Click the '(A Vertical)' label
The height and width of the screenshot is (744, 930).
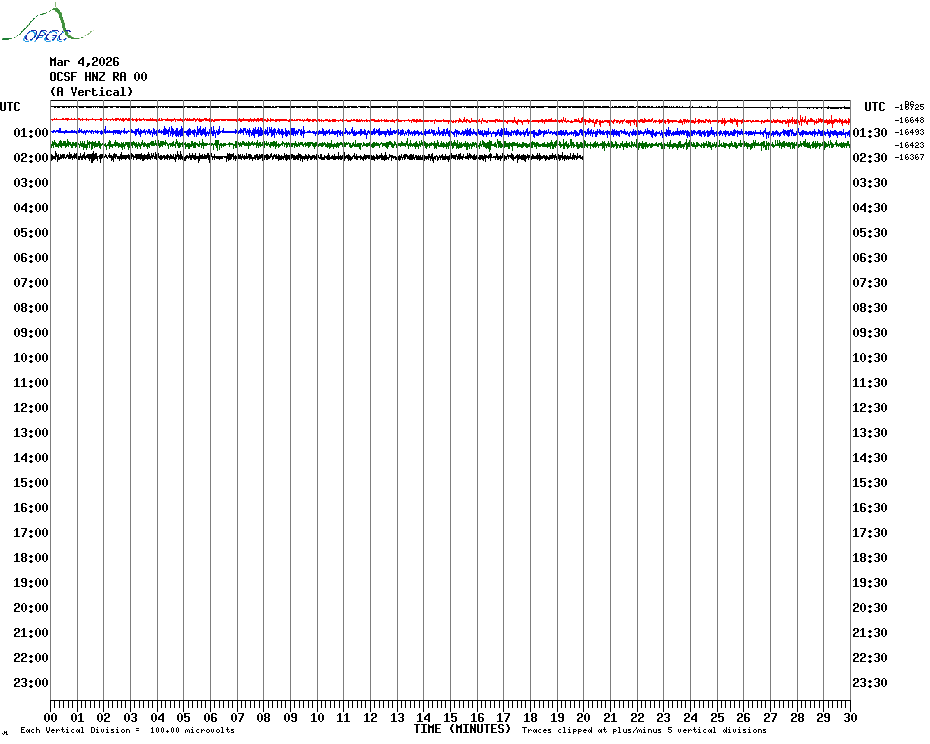[x=91, y=92]
